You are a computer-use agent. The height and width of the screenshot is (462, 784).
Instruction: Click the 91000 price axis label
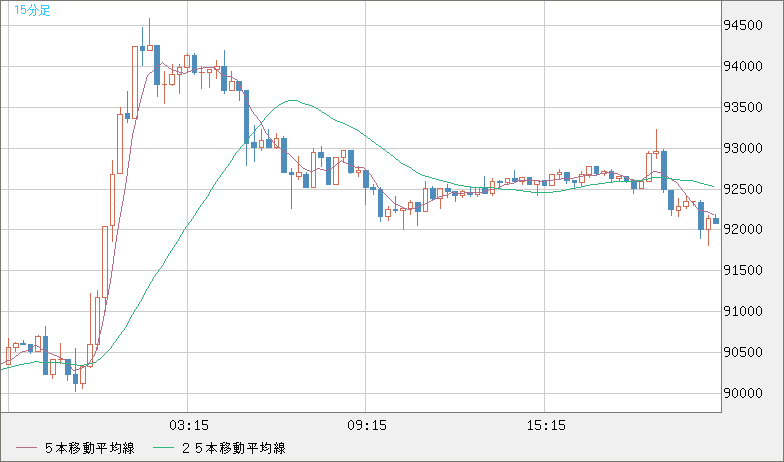[743, 312]
